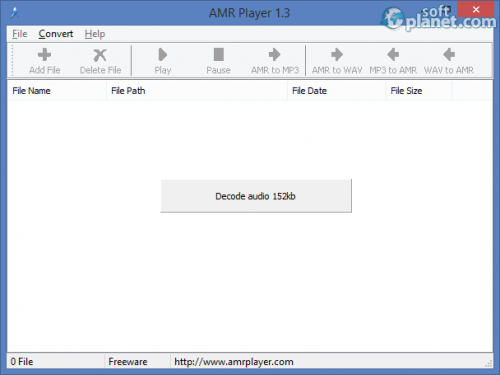Click the AMR Player app icon in title bar
This screenshot has width=500, height=375.
15,13
